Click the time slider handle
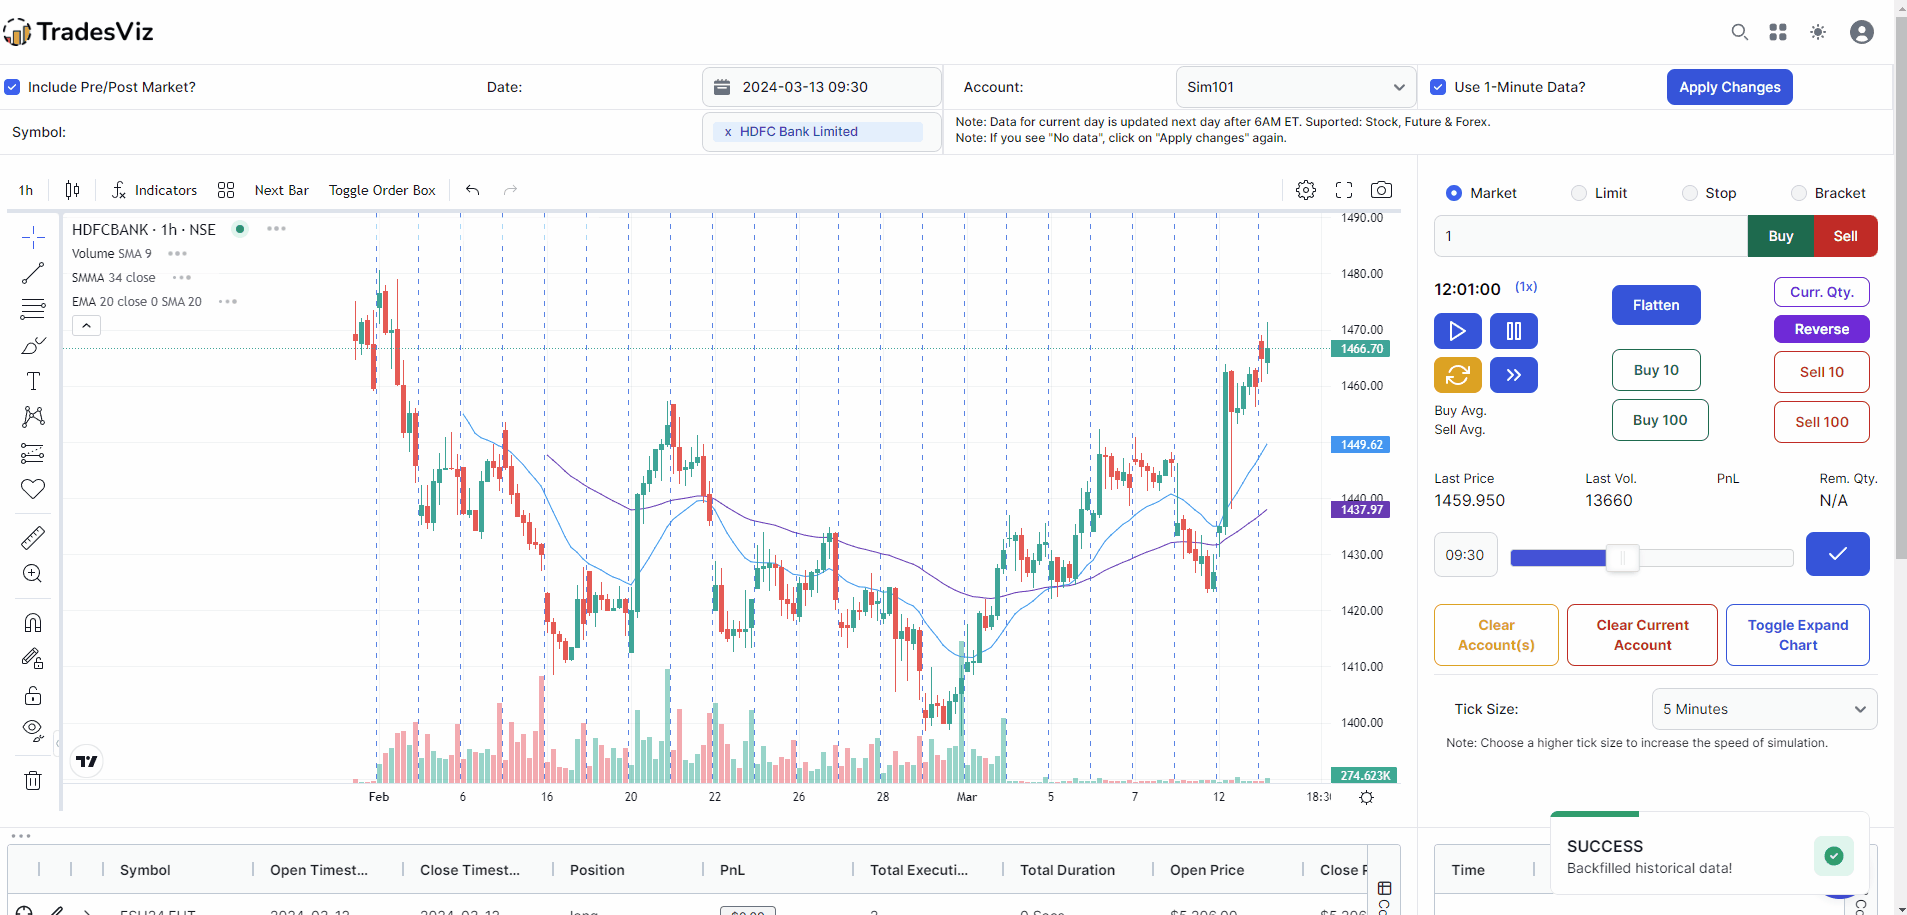The height and width of the screenshot is (915, 1907). (1623, 558)
